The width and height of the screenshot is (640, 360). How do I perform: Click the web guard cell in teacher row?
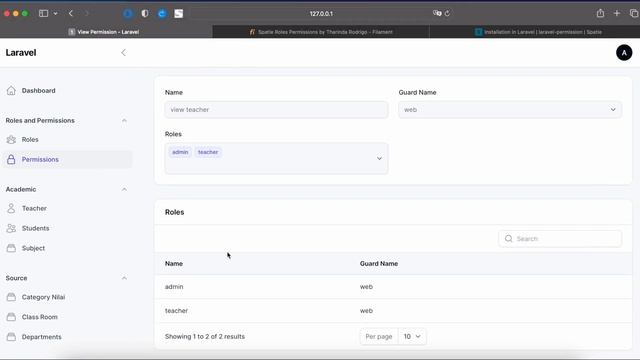tap(366, 311)
